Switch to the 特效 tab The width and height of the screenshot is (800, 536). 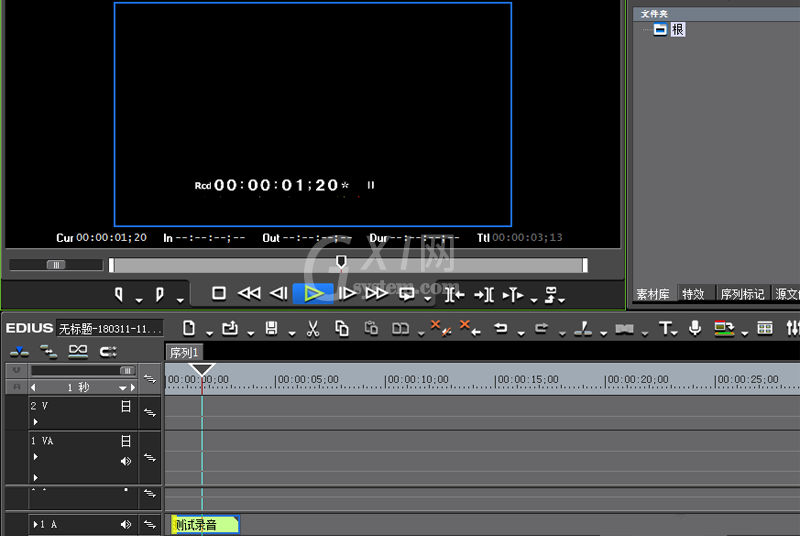pos(693,294)
